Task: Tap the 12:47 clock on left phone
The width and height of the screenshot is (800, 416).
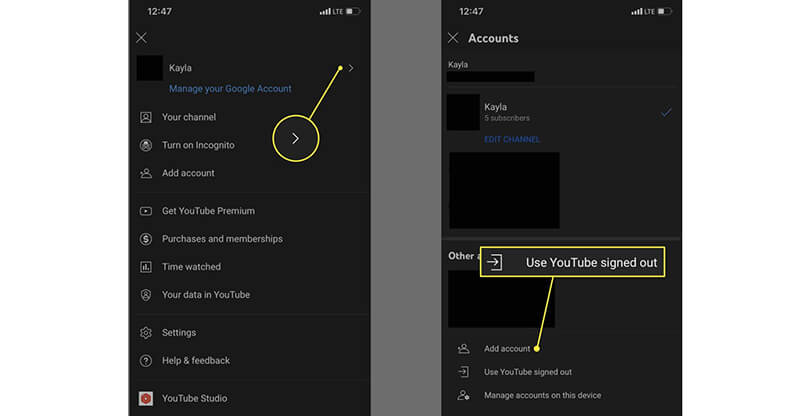Action: pyautogui.click(x=160, y=11)
